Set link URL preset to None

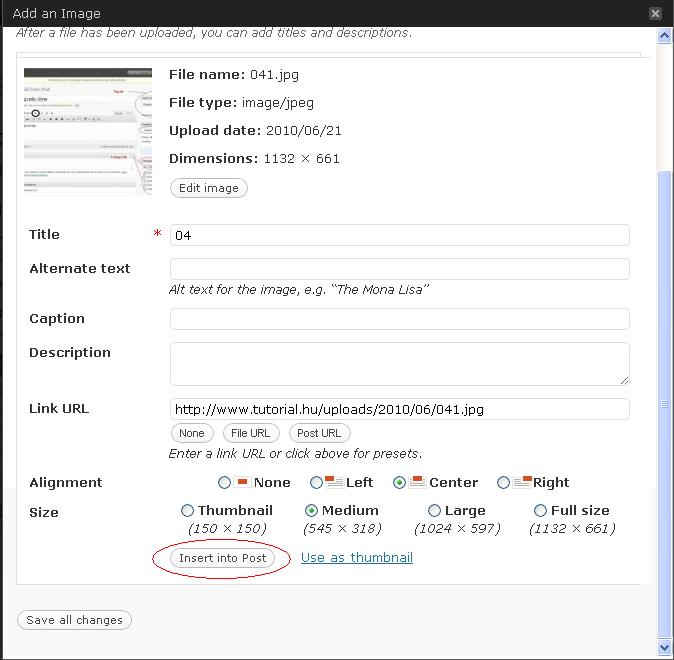[191, 433]
